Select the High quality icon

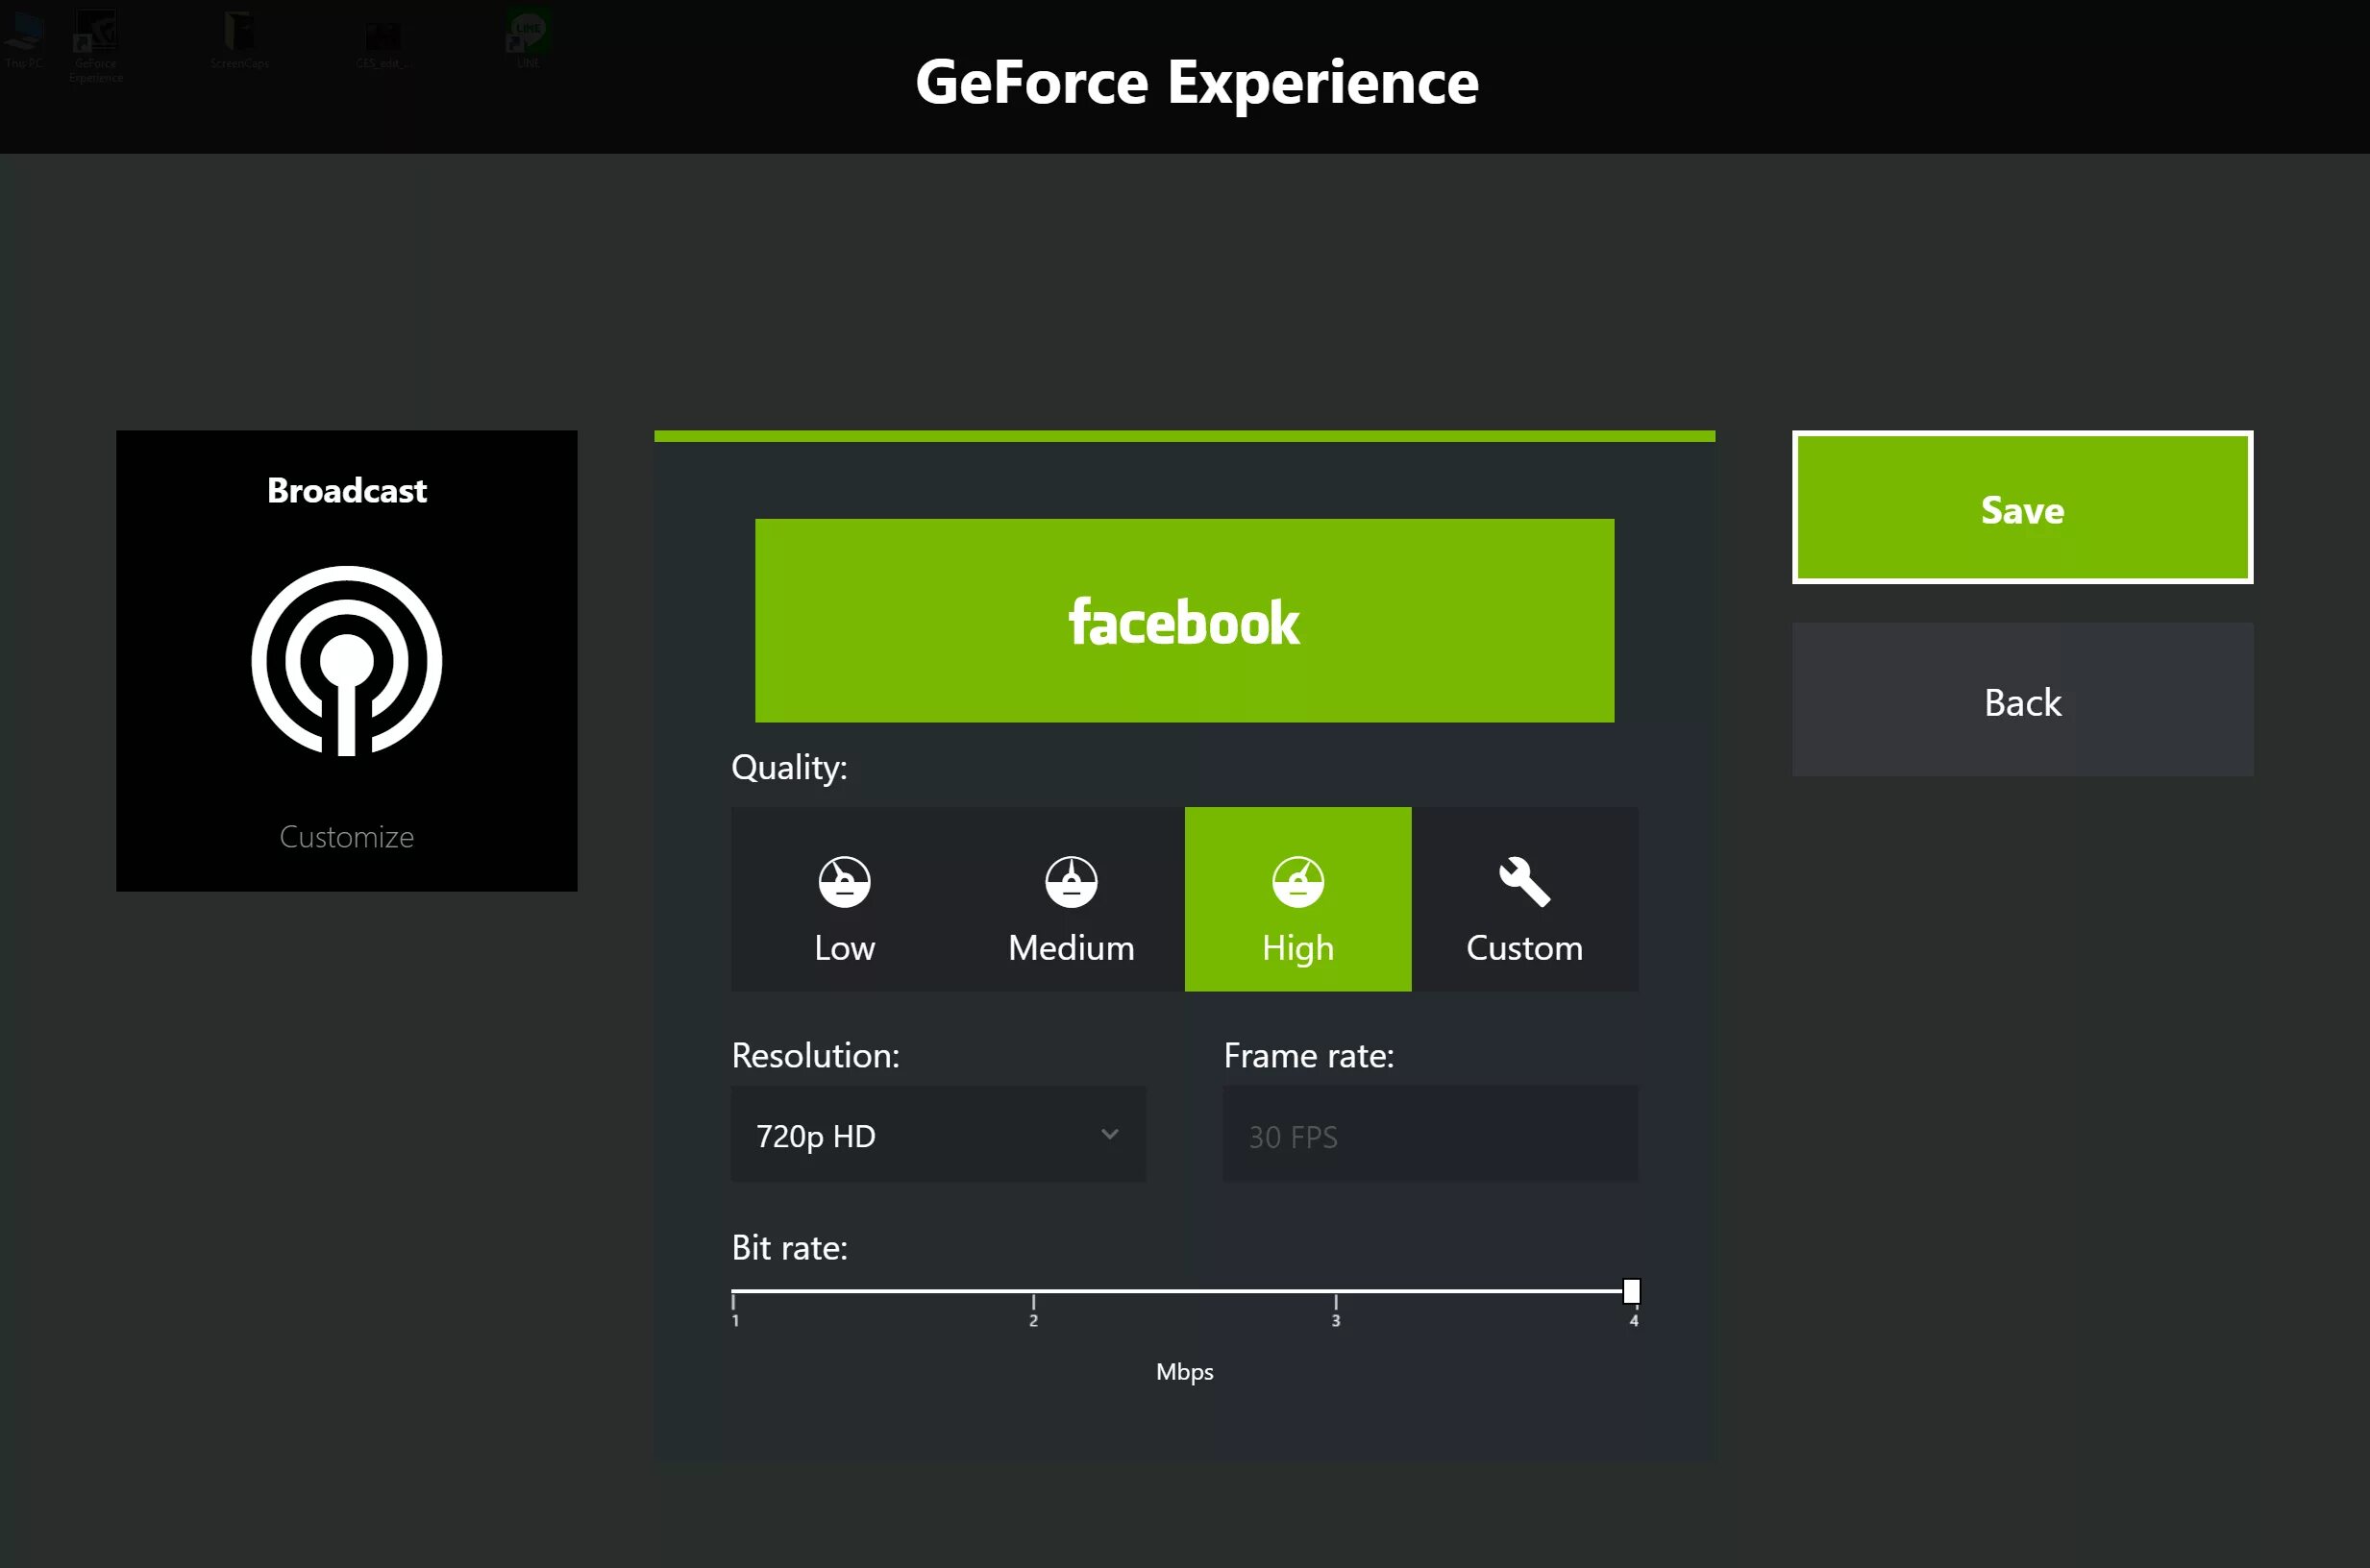click(x=1297, y=878)
